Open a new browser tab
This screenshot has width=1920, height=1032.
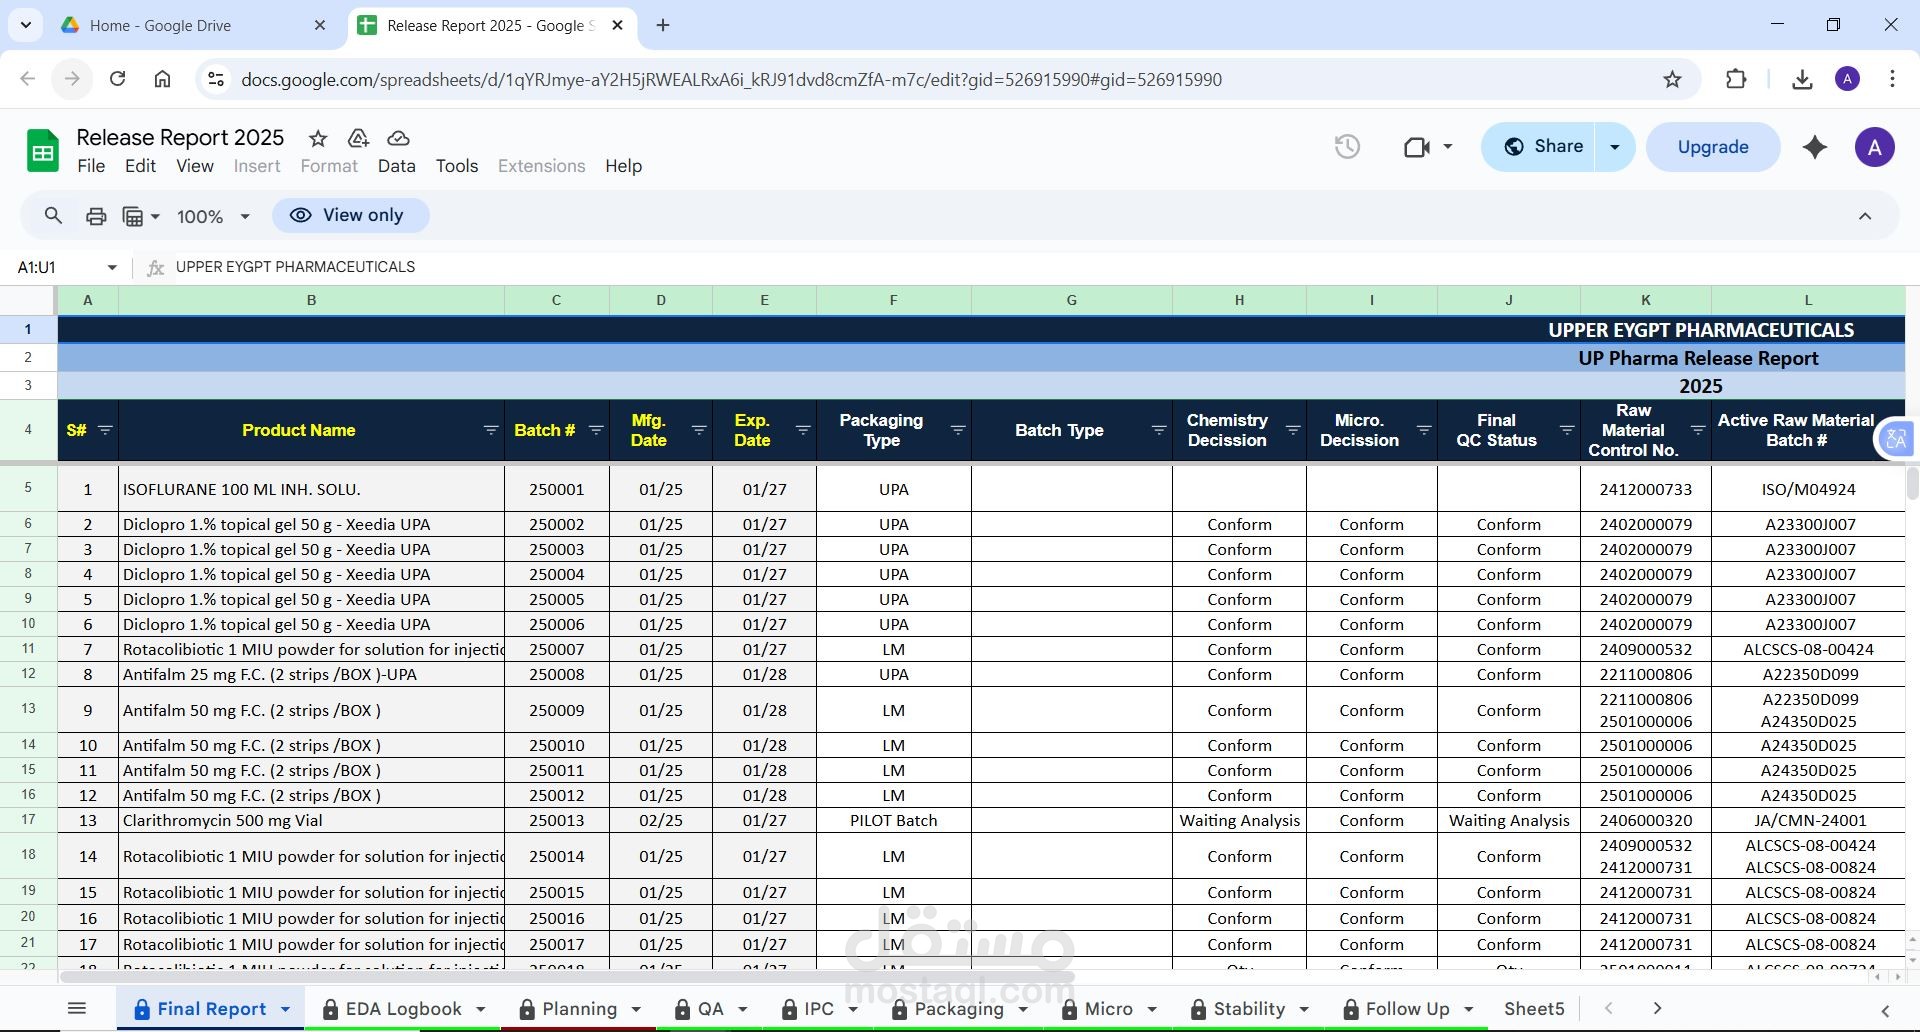point(663,25)
